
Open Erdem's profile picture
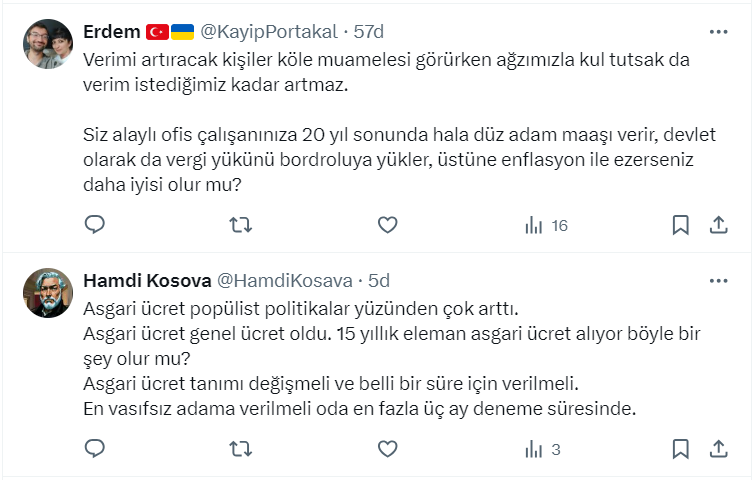tap(47, 44)
